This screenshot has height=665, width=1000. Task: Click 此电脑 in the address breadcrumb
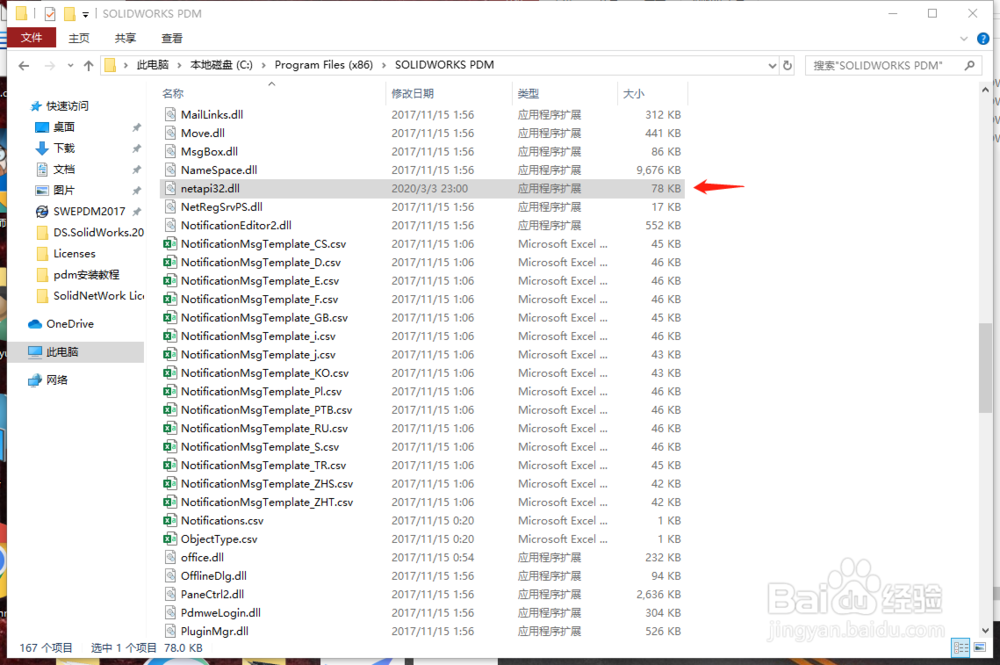pos(152,65)
